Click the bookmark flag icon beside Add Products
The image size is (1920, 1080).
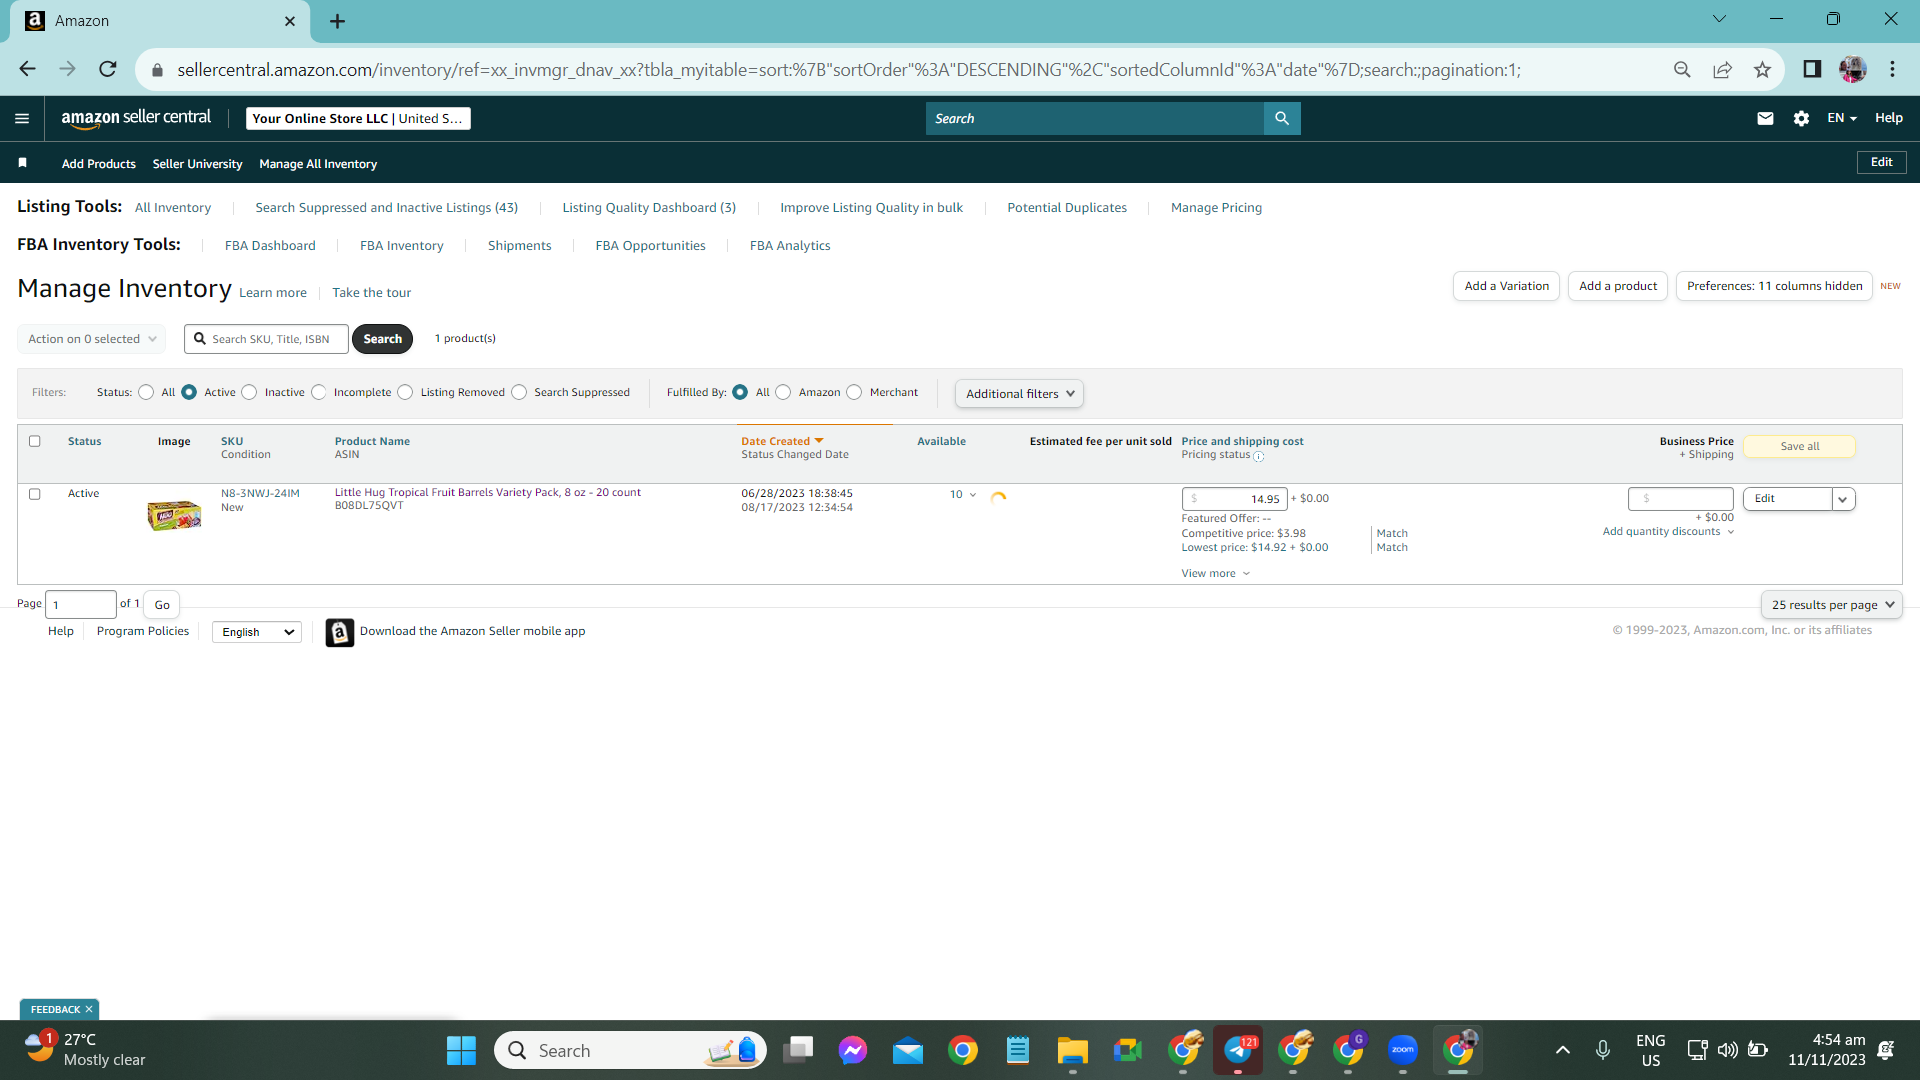coord(22,163)
